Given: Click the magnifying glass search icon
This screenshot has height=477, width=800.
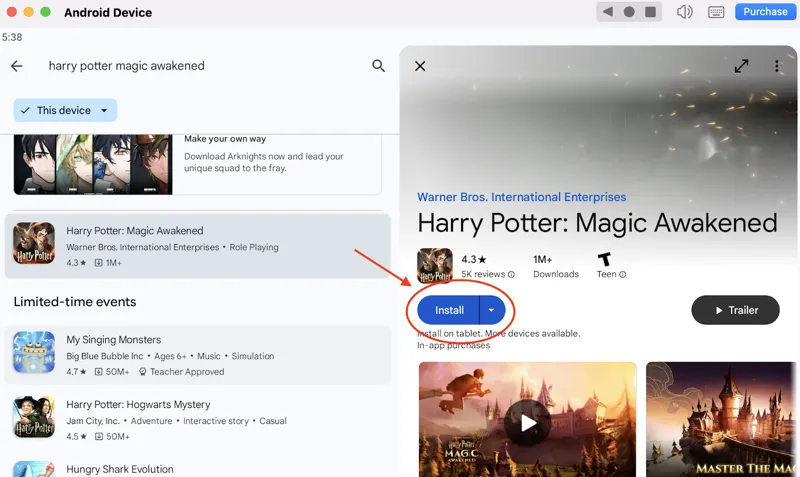Looking at the screenshot, I should [x=378, y=66].
